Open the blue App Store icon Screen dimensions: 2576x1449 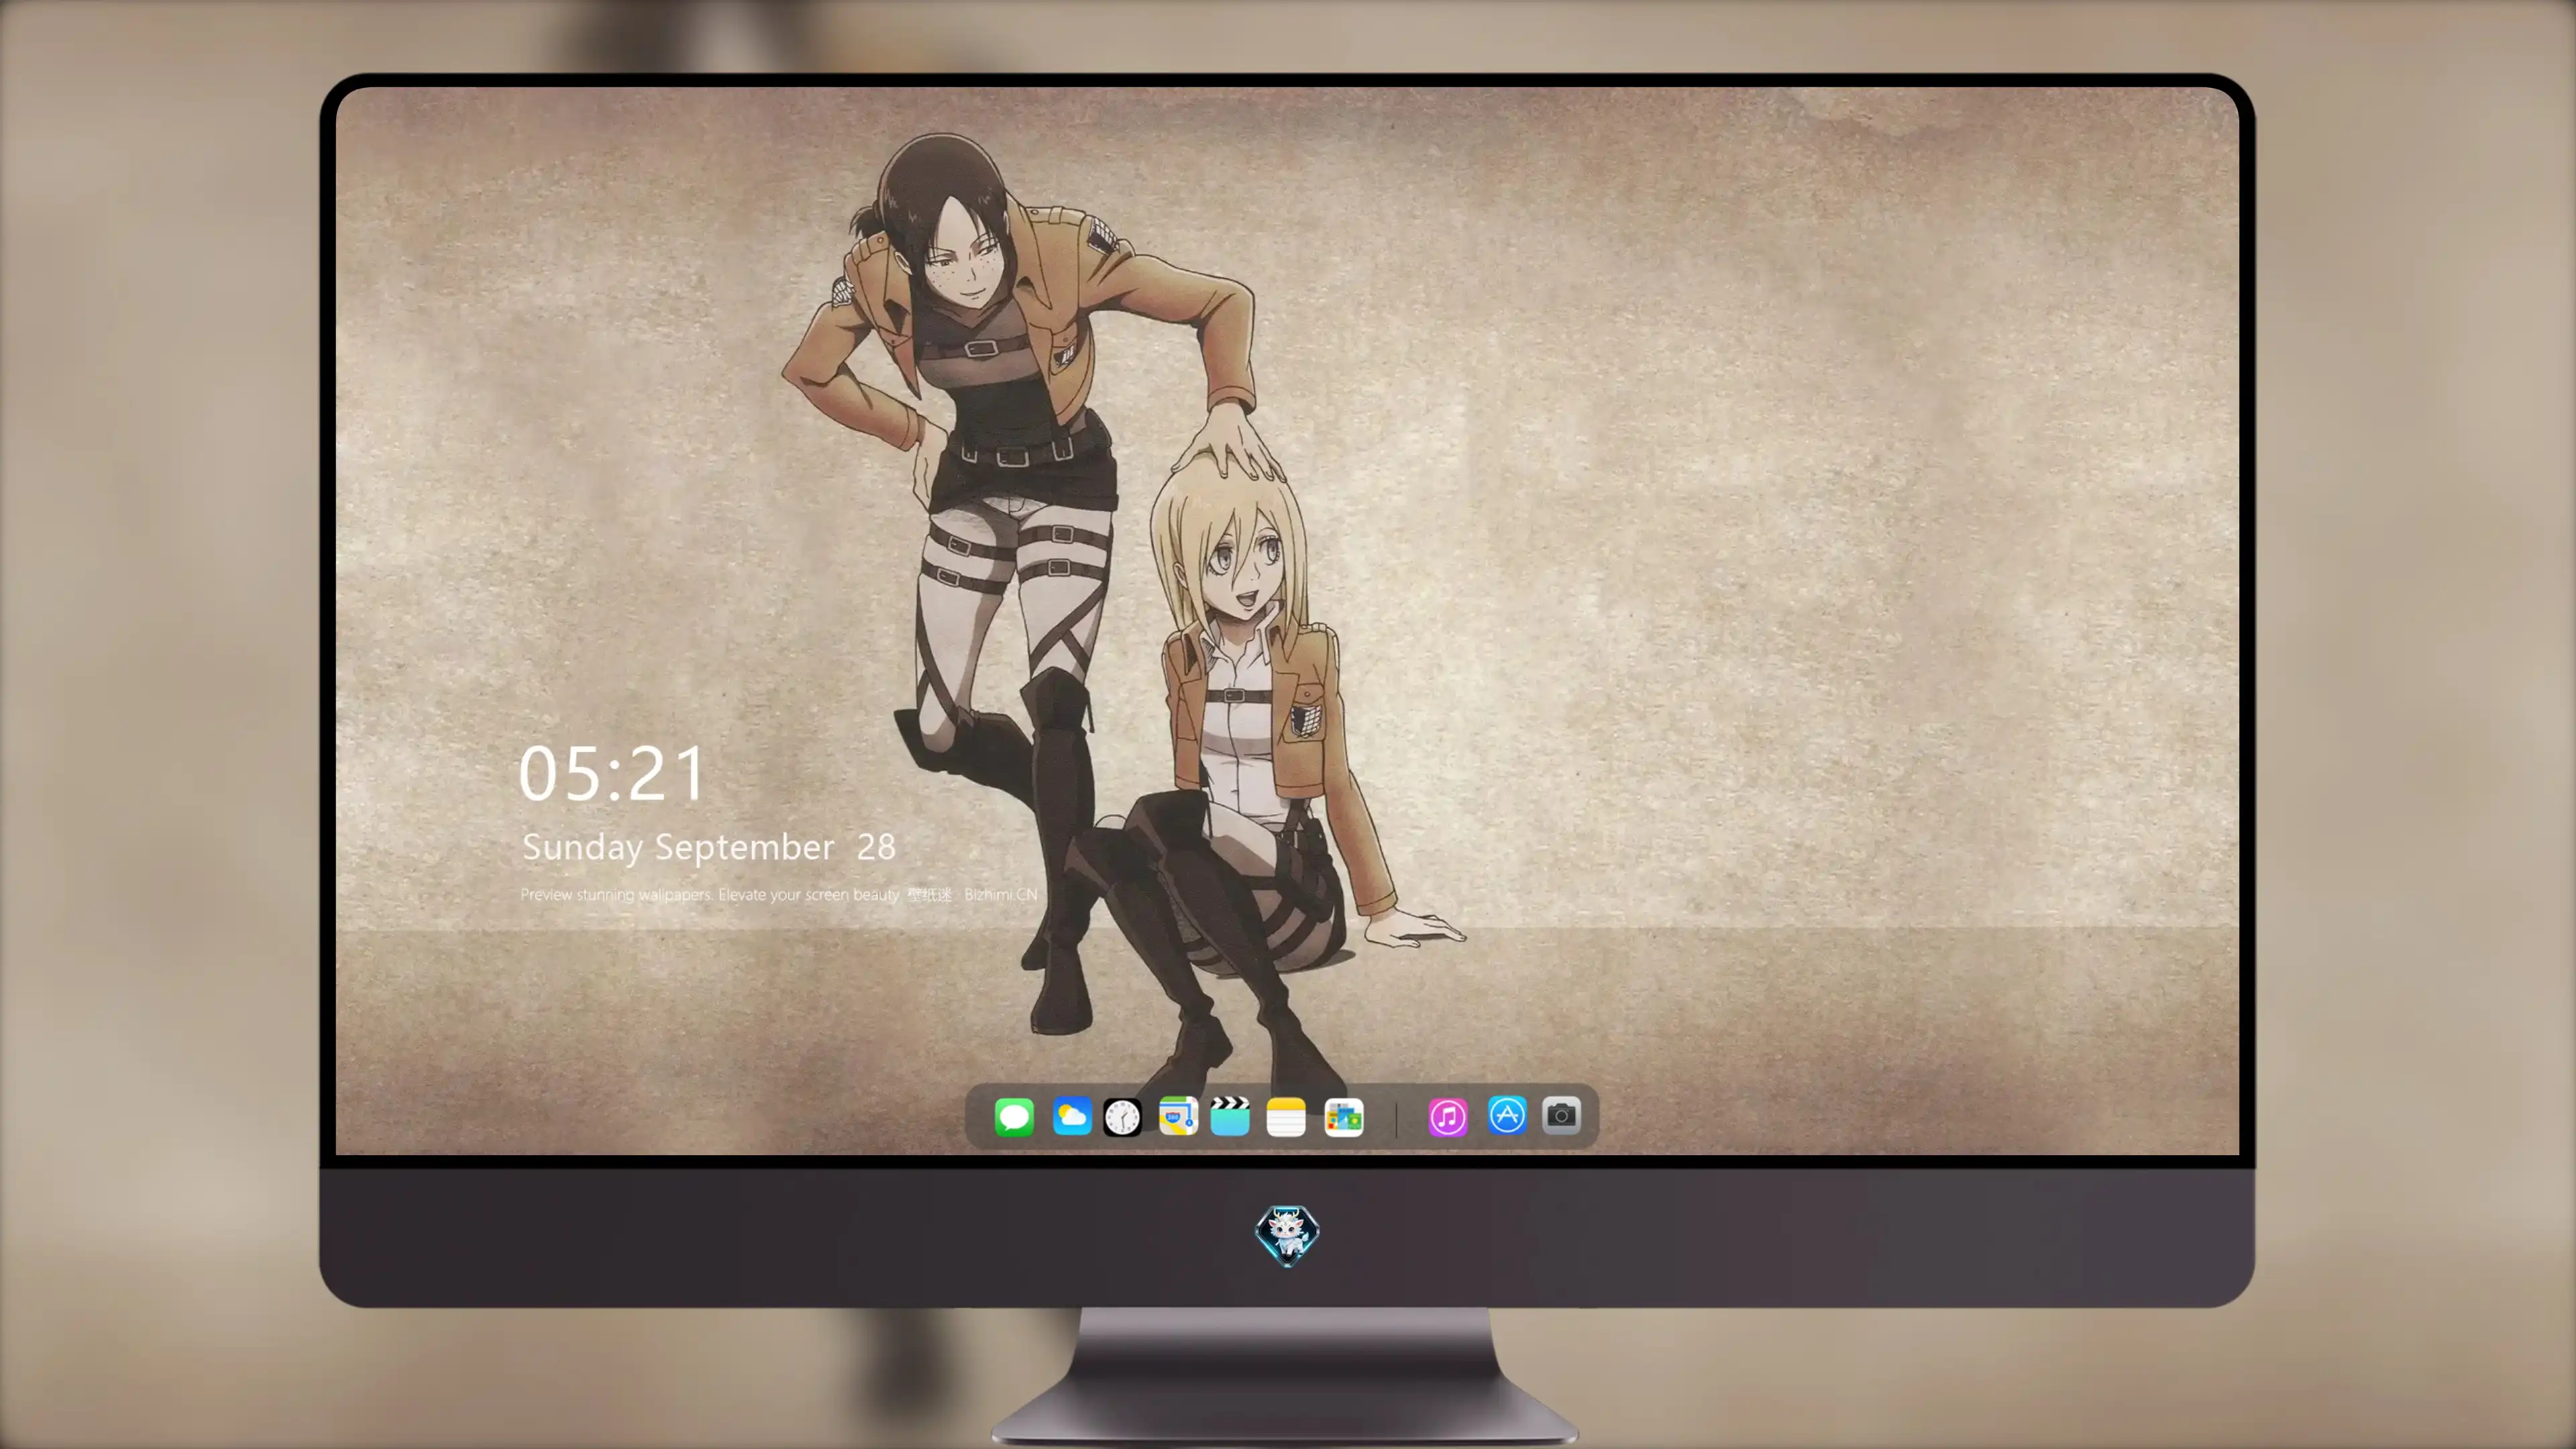click(x=1507, y=1116)
